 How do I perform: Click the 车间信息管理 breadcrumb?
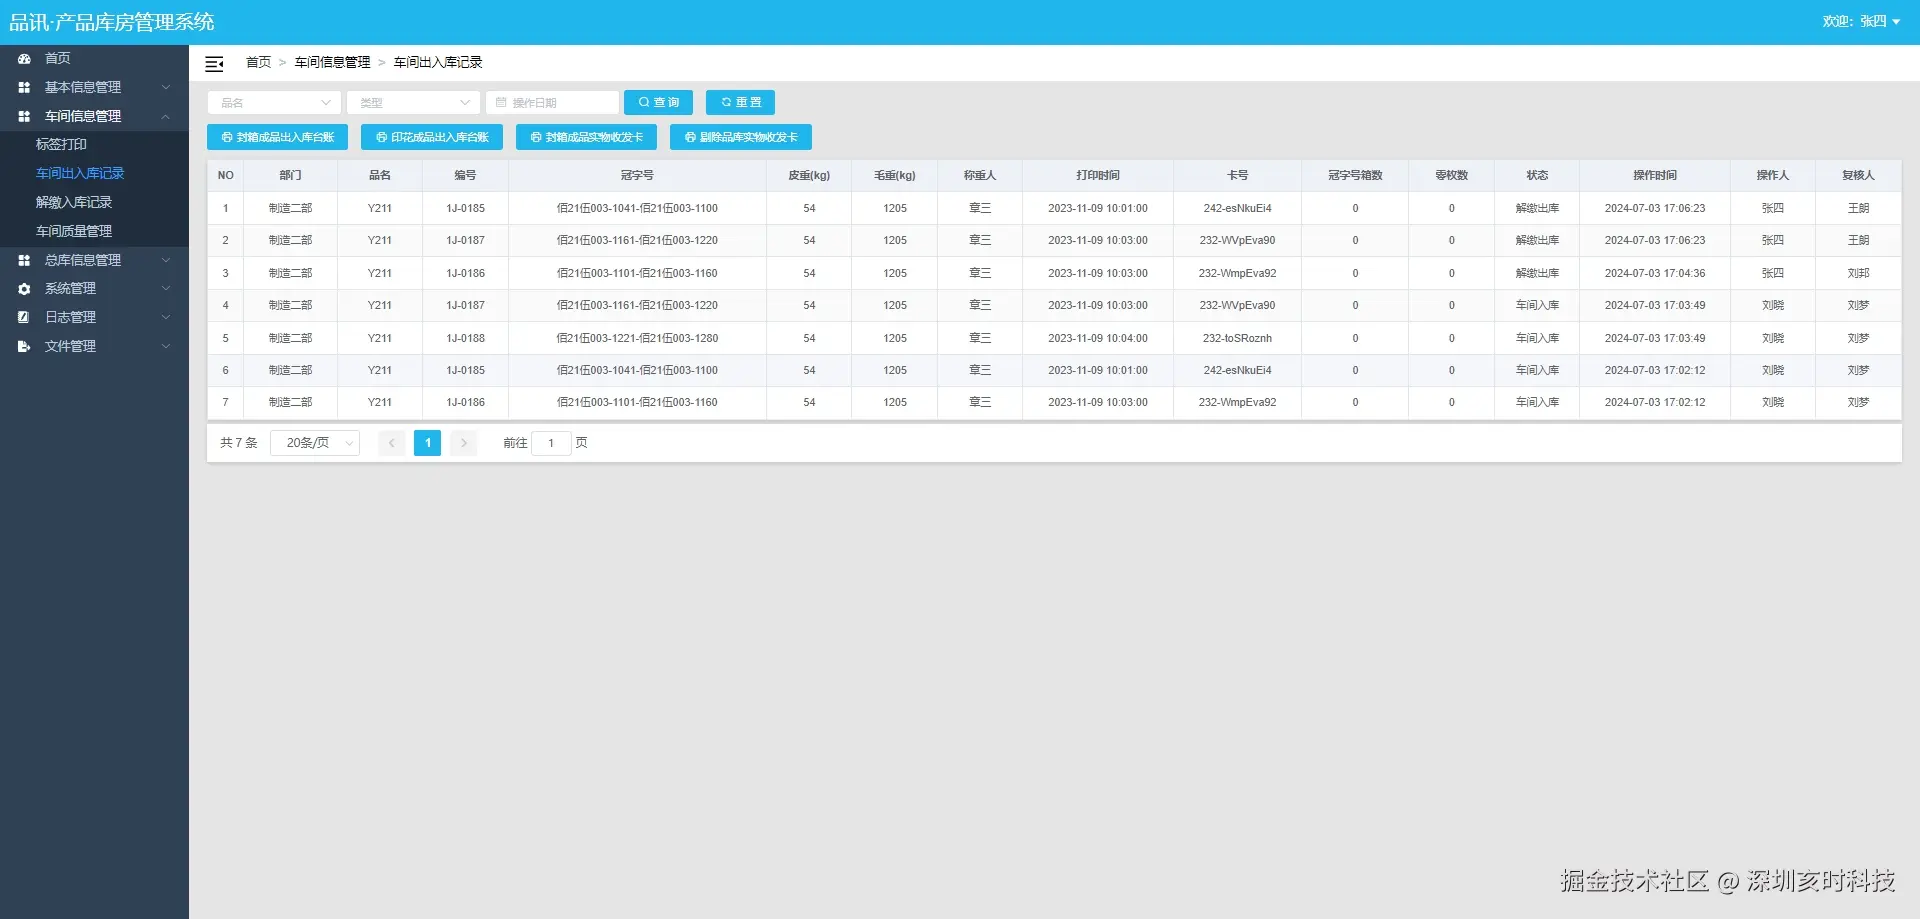point(333,63)
